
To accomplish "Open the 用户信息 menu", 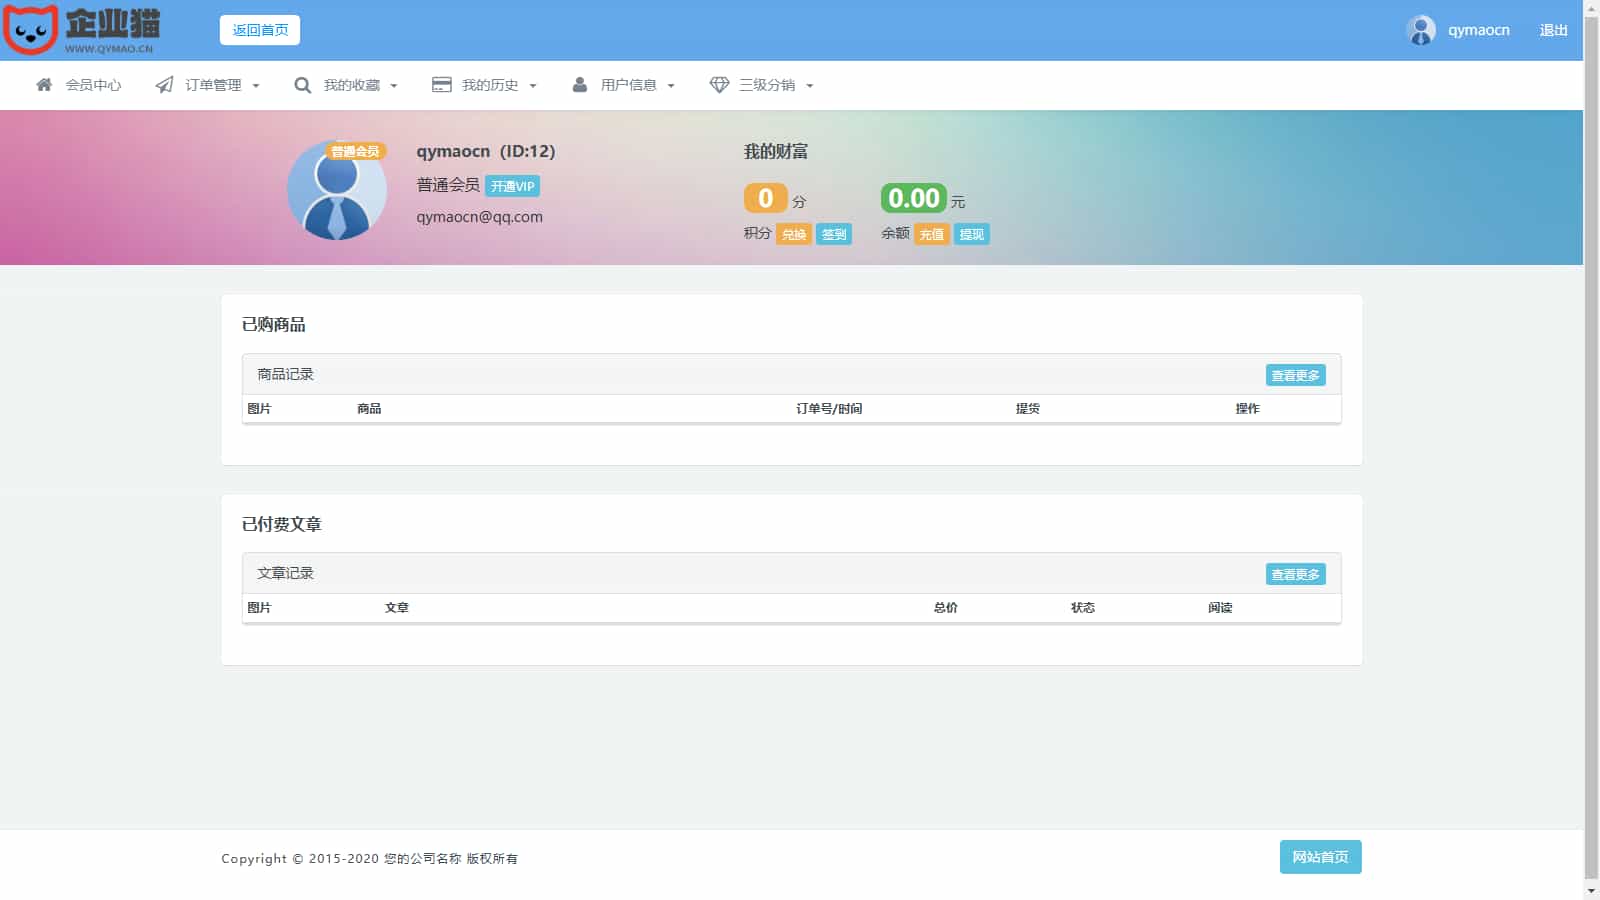I will pos(628,85).
